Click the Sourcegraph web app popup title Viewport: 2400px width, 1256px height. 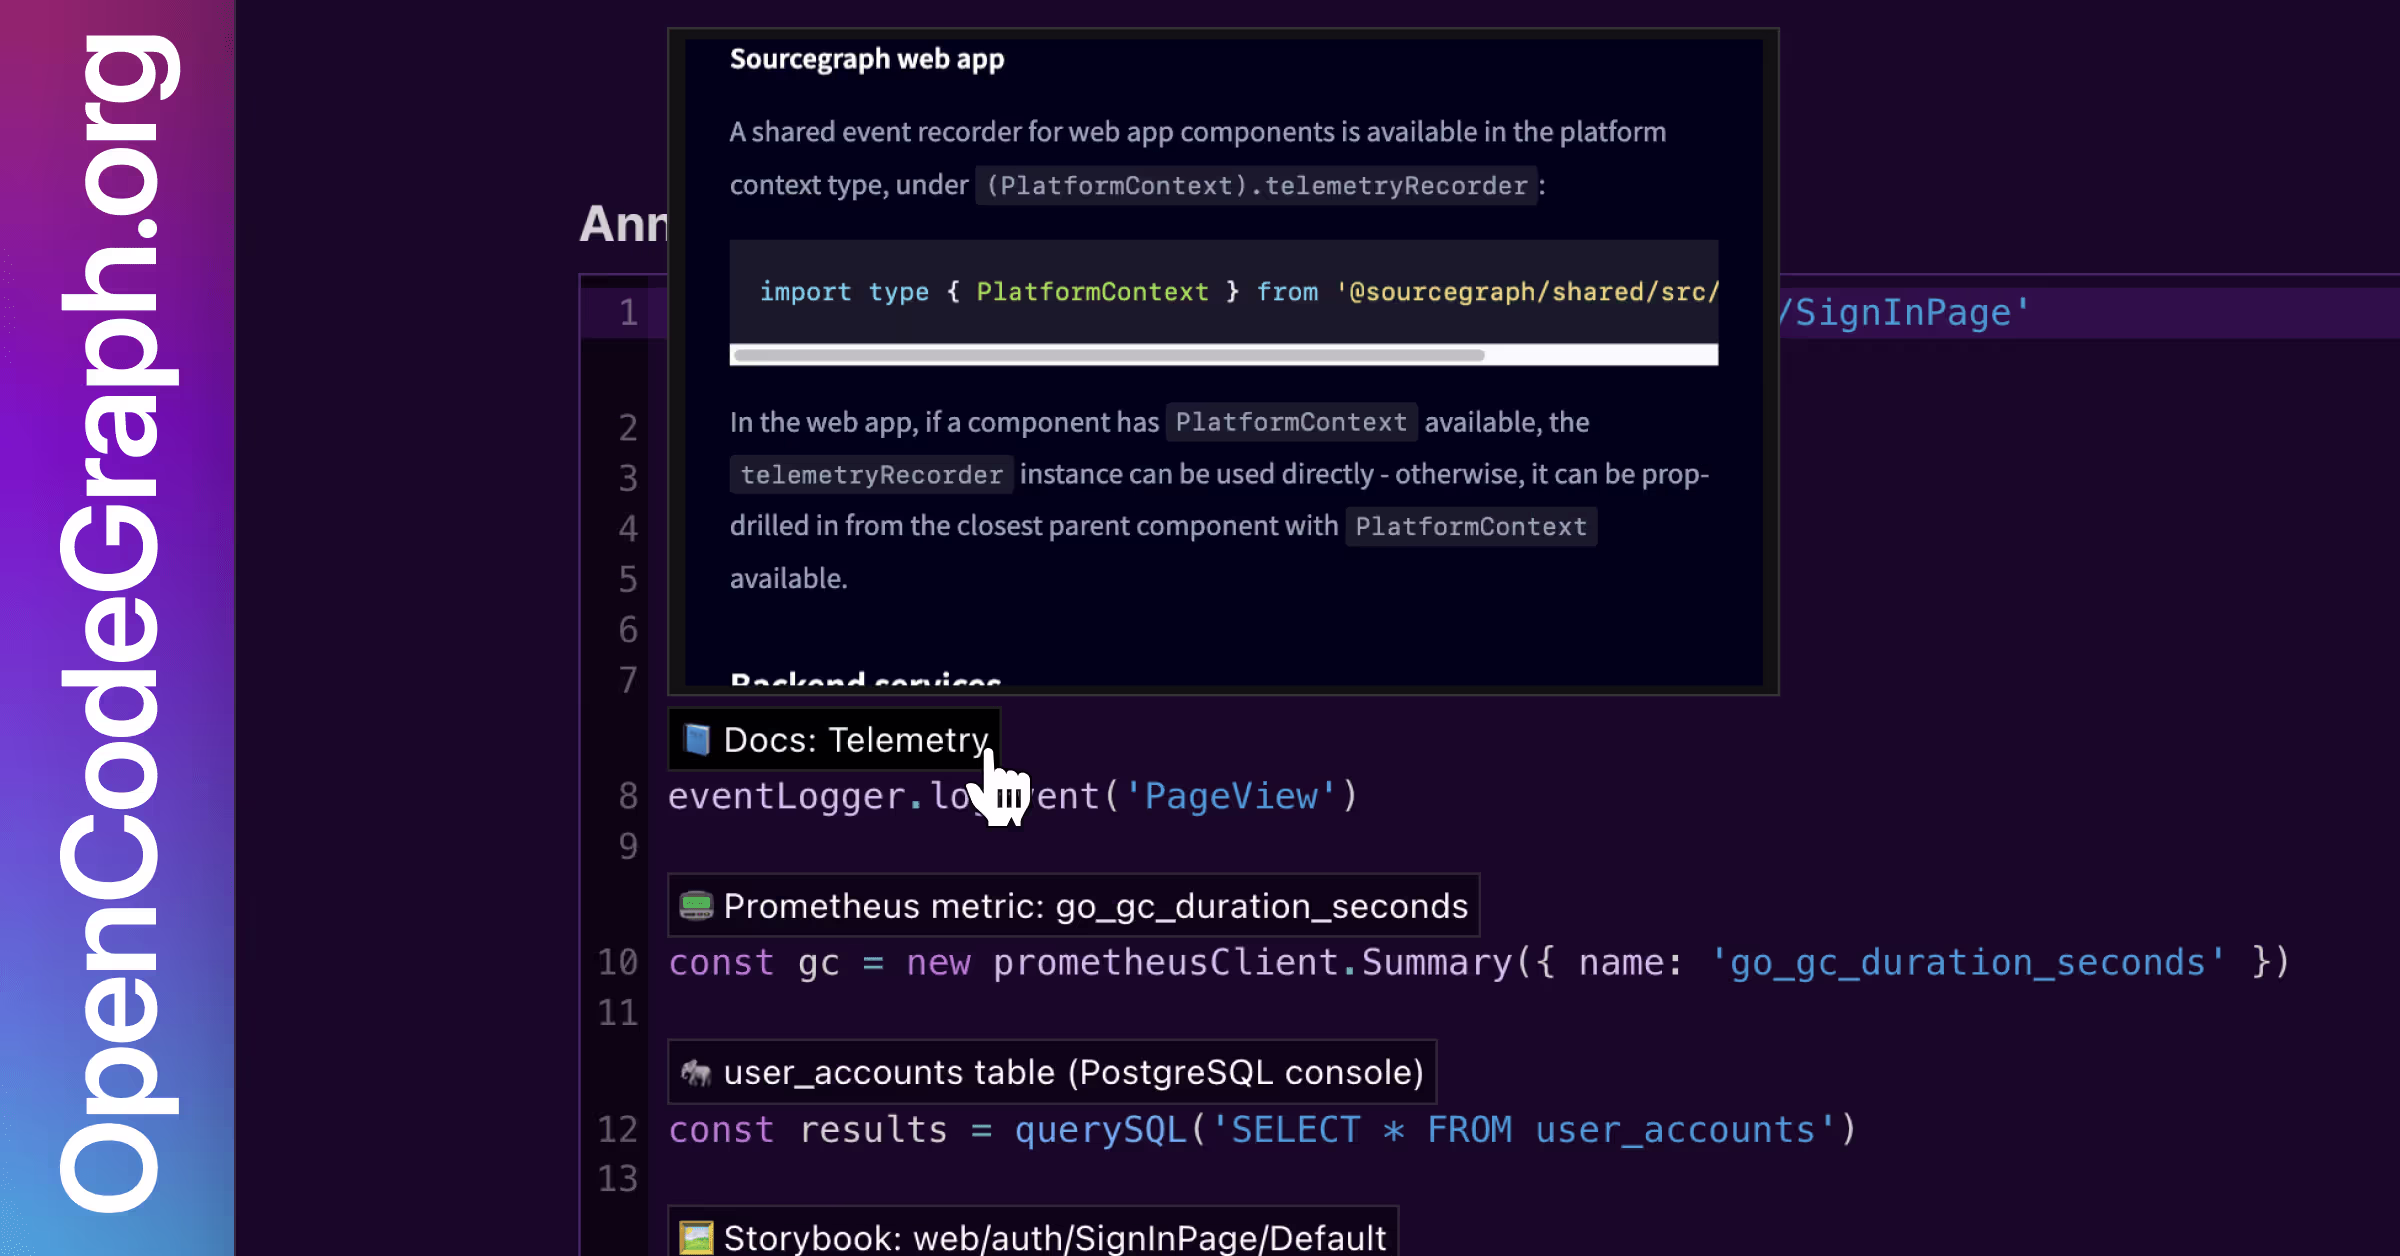866,58
